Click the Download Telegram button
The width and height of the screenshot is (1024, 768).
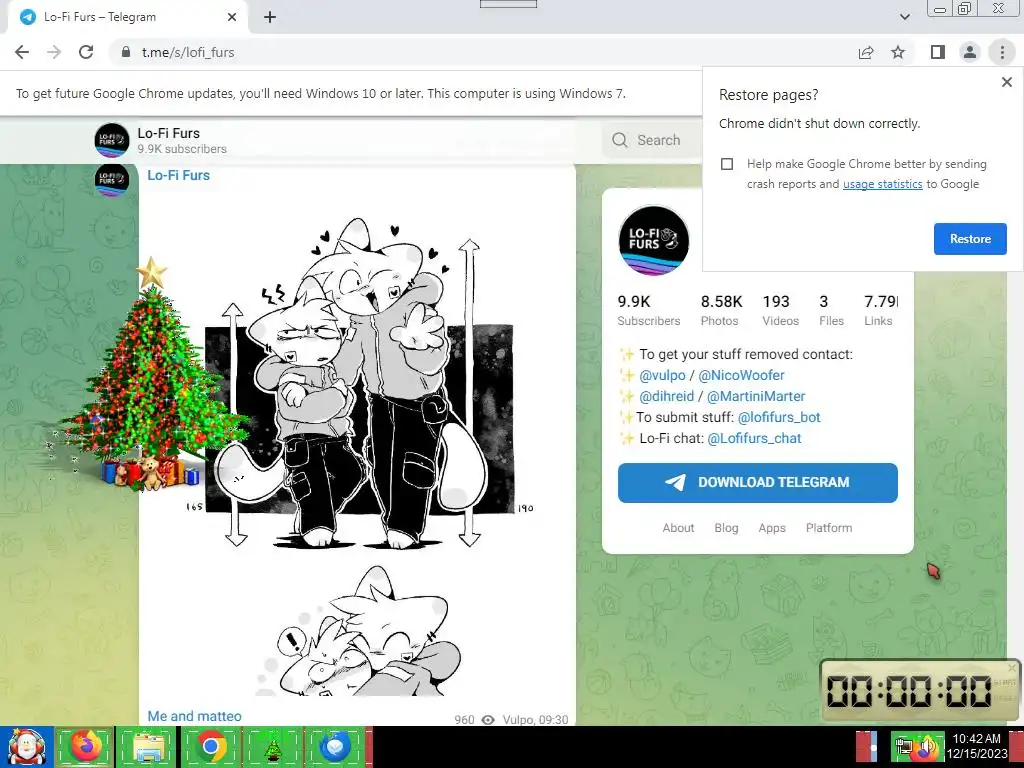tap(758, 483)
